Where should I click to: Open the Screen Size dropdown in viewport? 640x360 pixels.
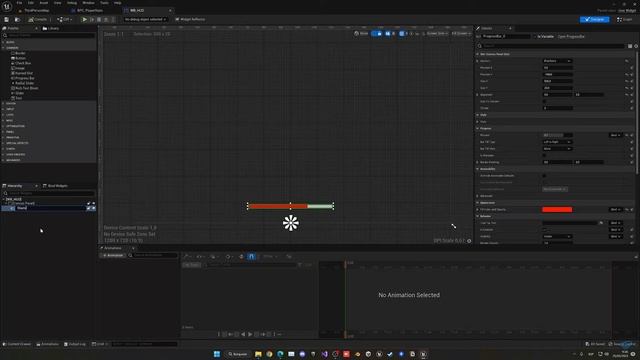[436, 33]
